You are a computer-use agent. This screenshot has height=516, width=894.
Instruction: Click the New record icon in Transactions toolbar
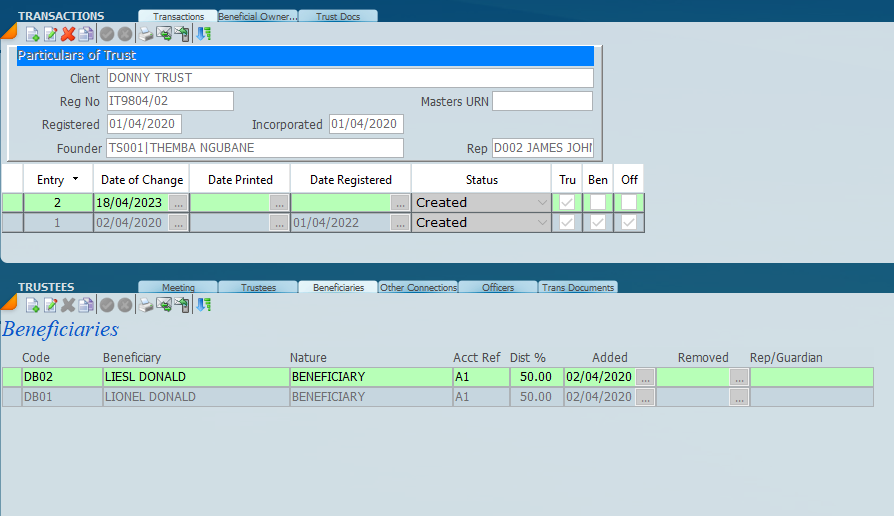click(x=32, y=34)
